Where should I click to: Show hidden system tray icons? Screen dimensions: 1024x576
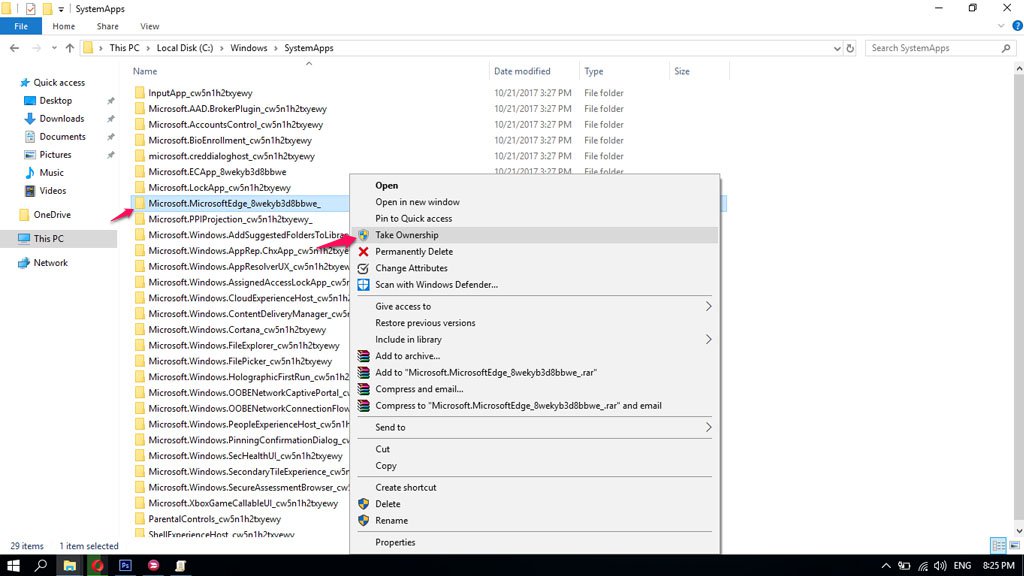(x=886, y=566)
